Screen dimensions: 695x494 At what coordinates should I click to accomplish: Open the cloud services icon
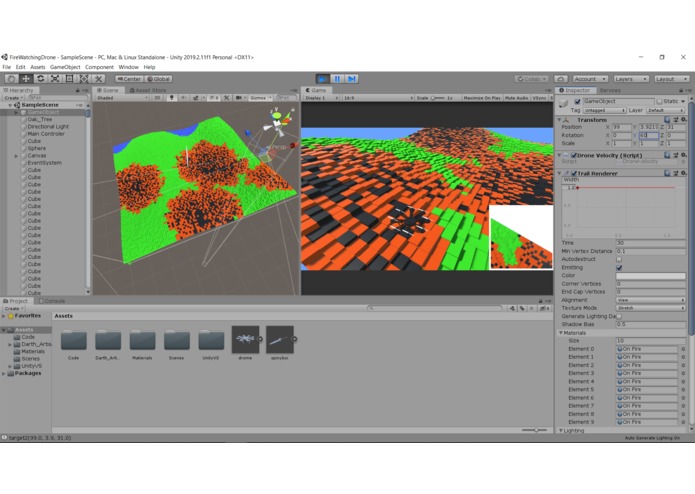coord(561,79)
